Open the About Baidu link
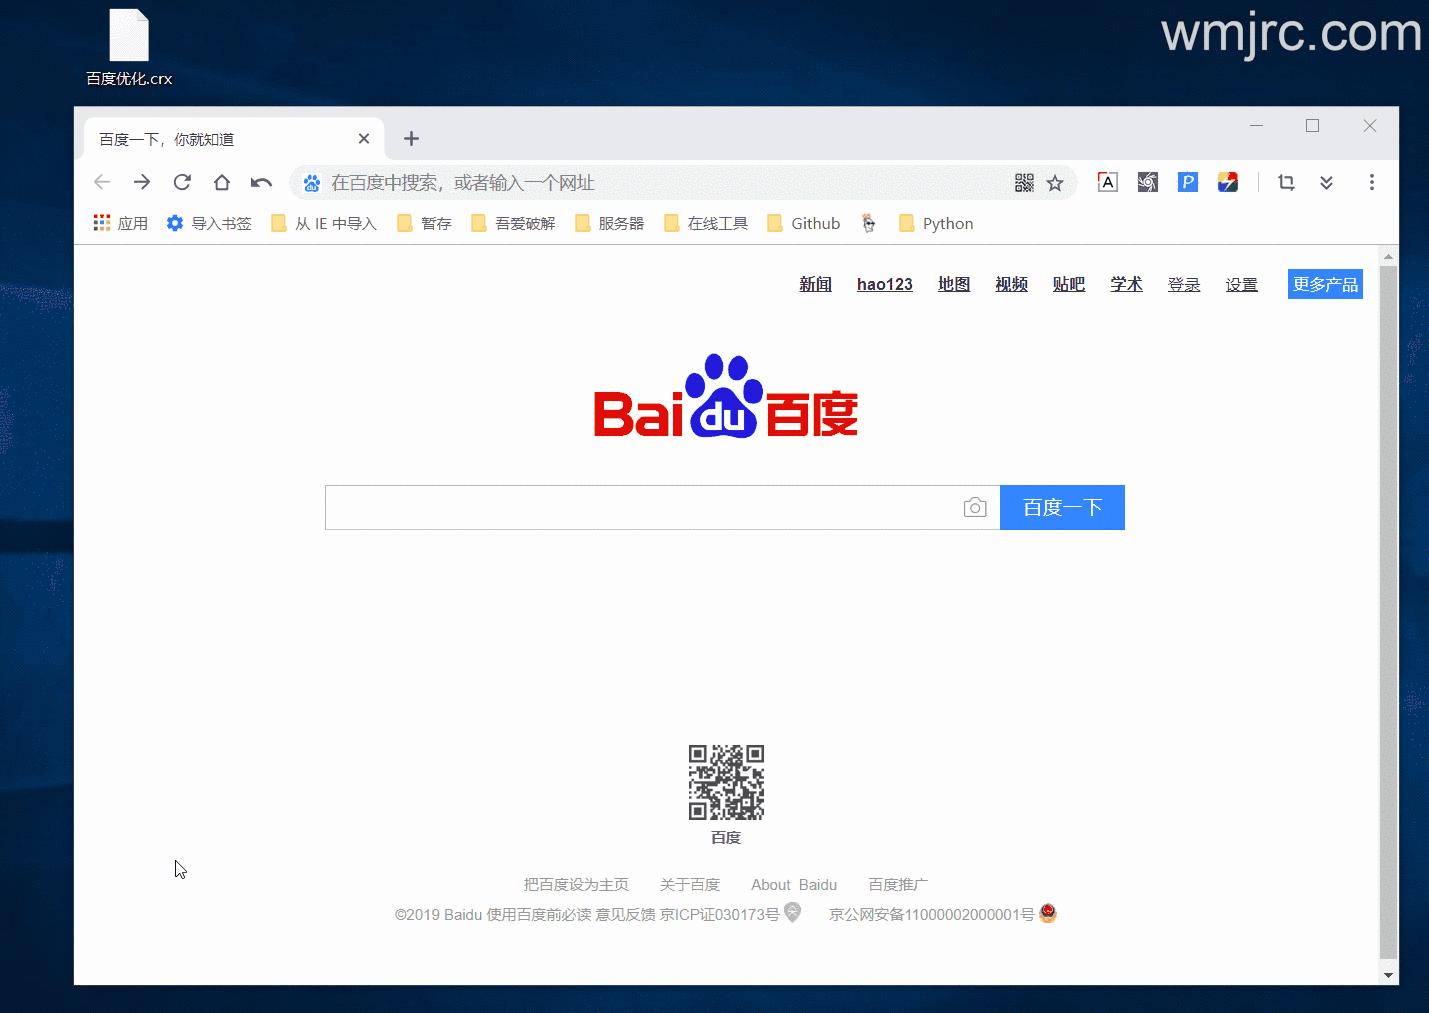 (x=794, y=884)
